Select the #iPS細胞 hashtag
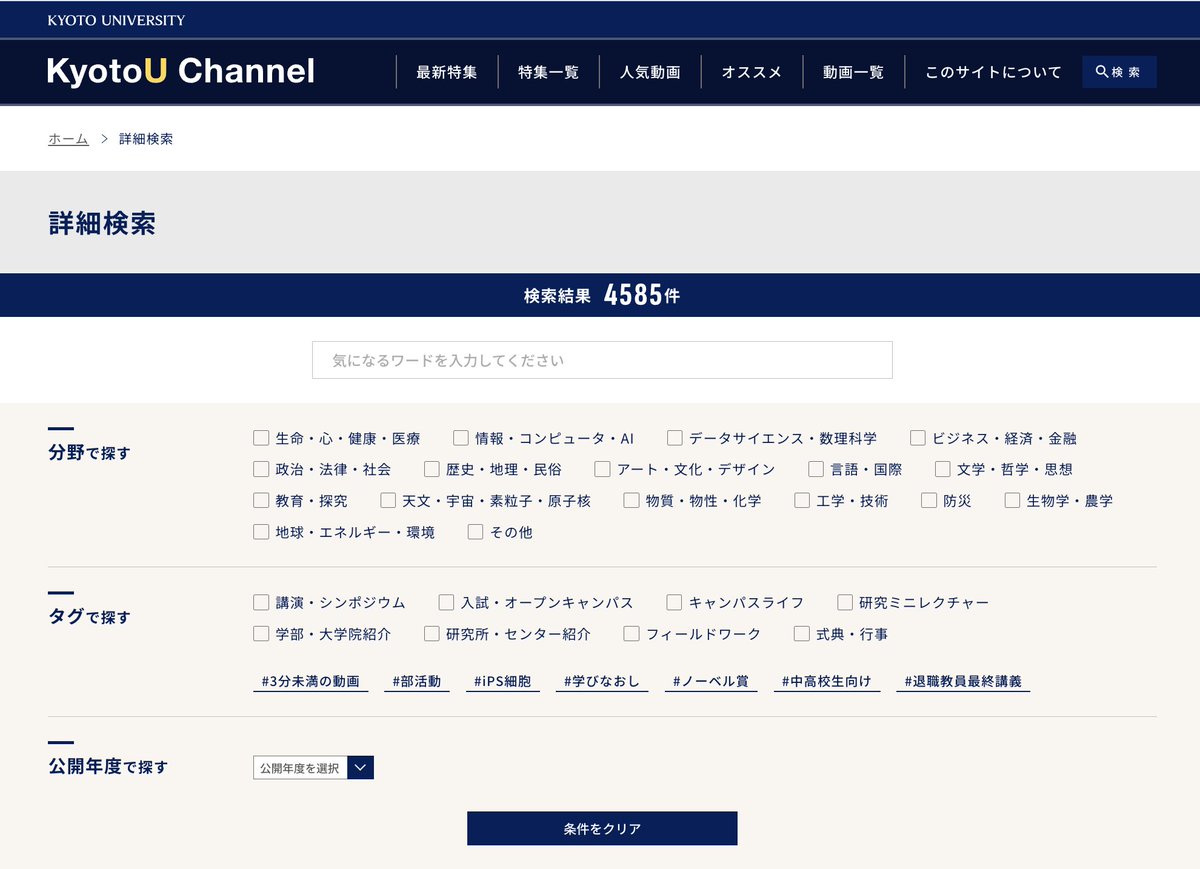 [503, 681]
